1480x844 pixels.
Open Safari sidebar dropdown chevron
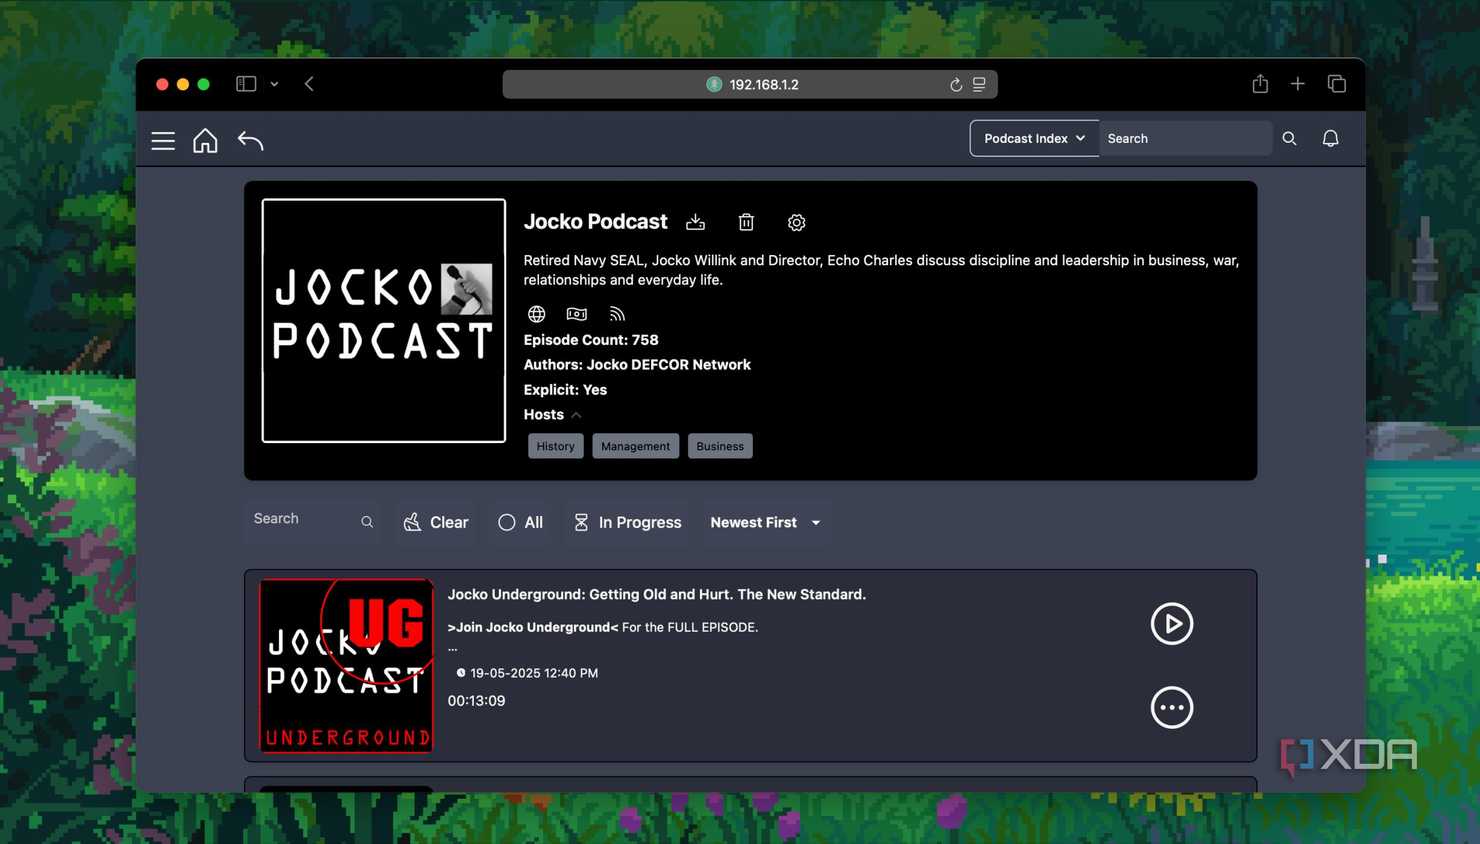click(x=274, y=84)
